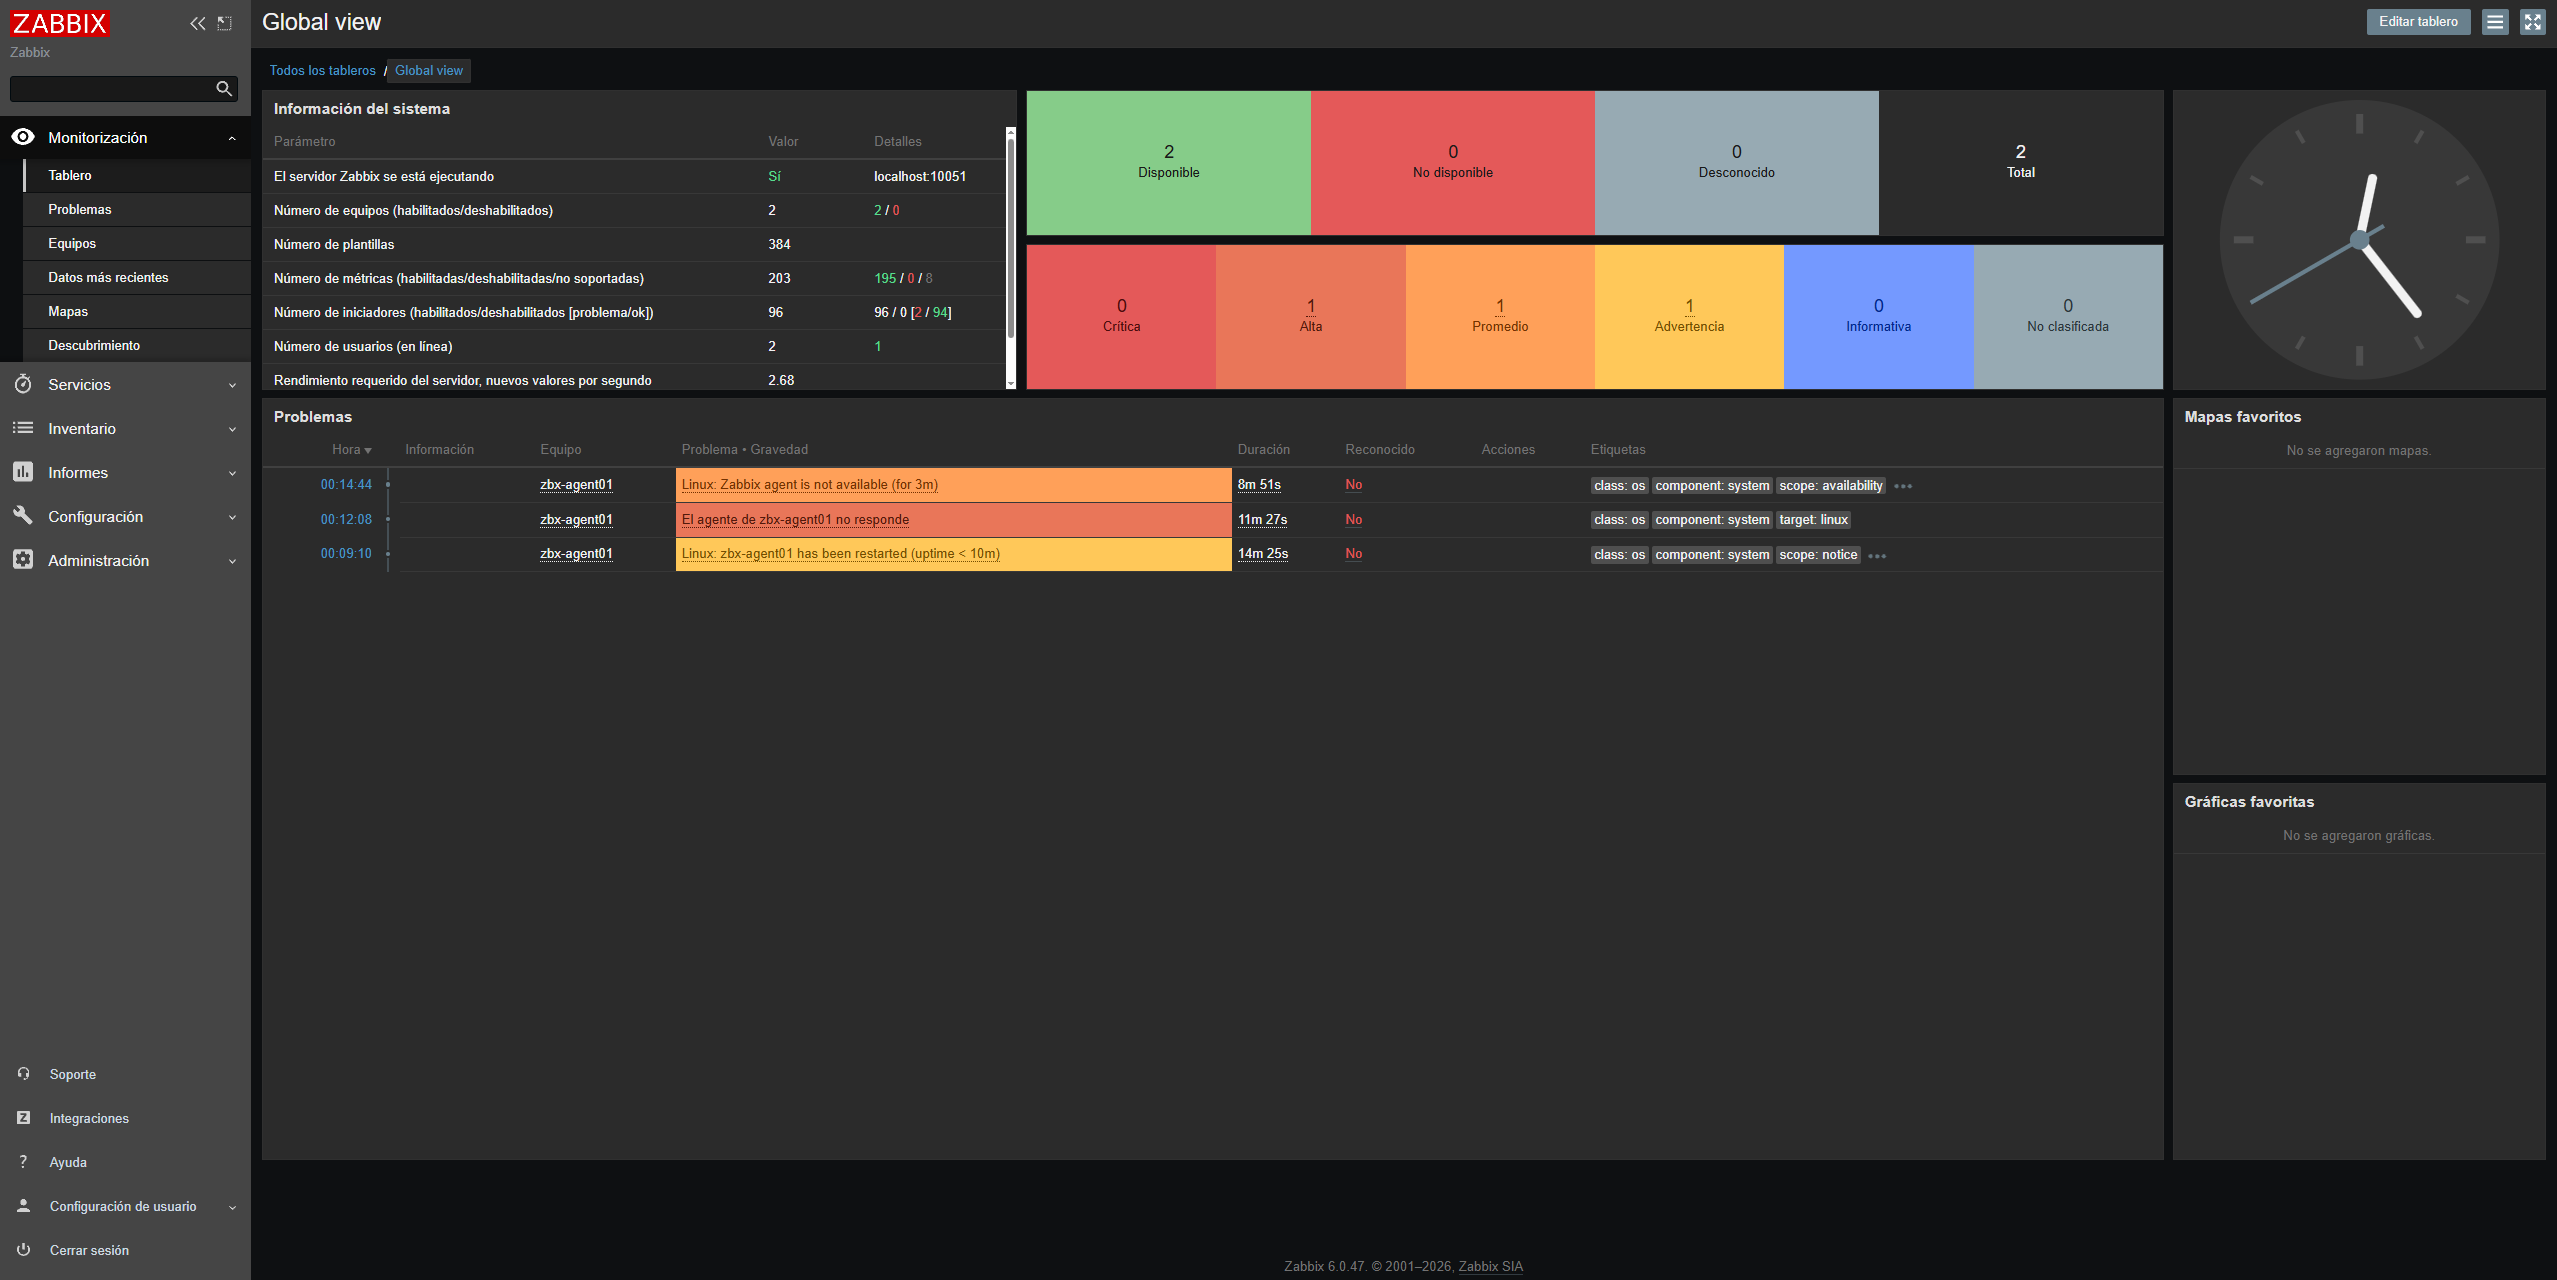Collapse the Monitorización menu section
2557x1280 pixels.
(232, 138)
